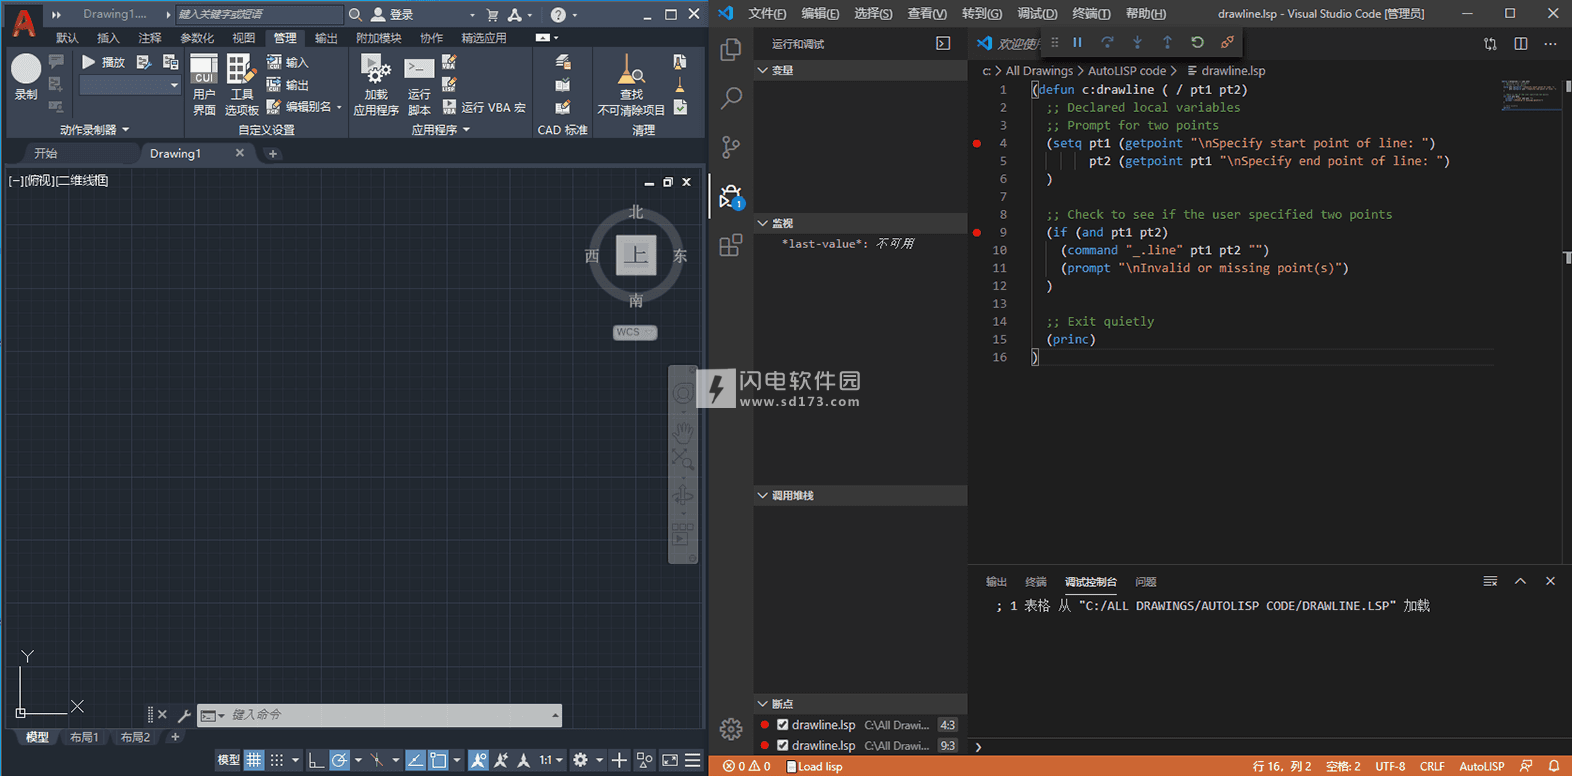Toggle clean screen icon in status bar
The width and height of the screenshot is (1572, 776).
click(669, 760)
